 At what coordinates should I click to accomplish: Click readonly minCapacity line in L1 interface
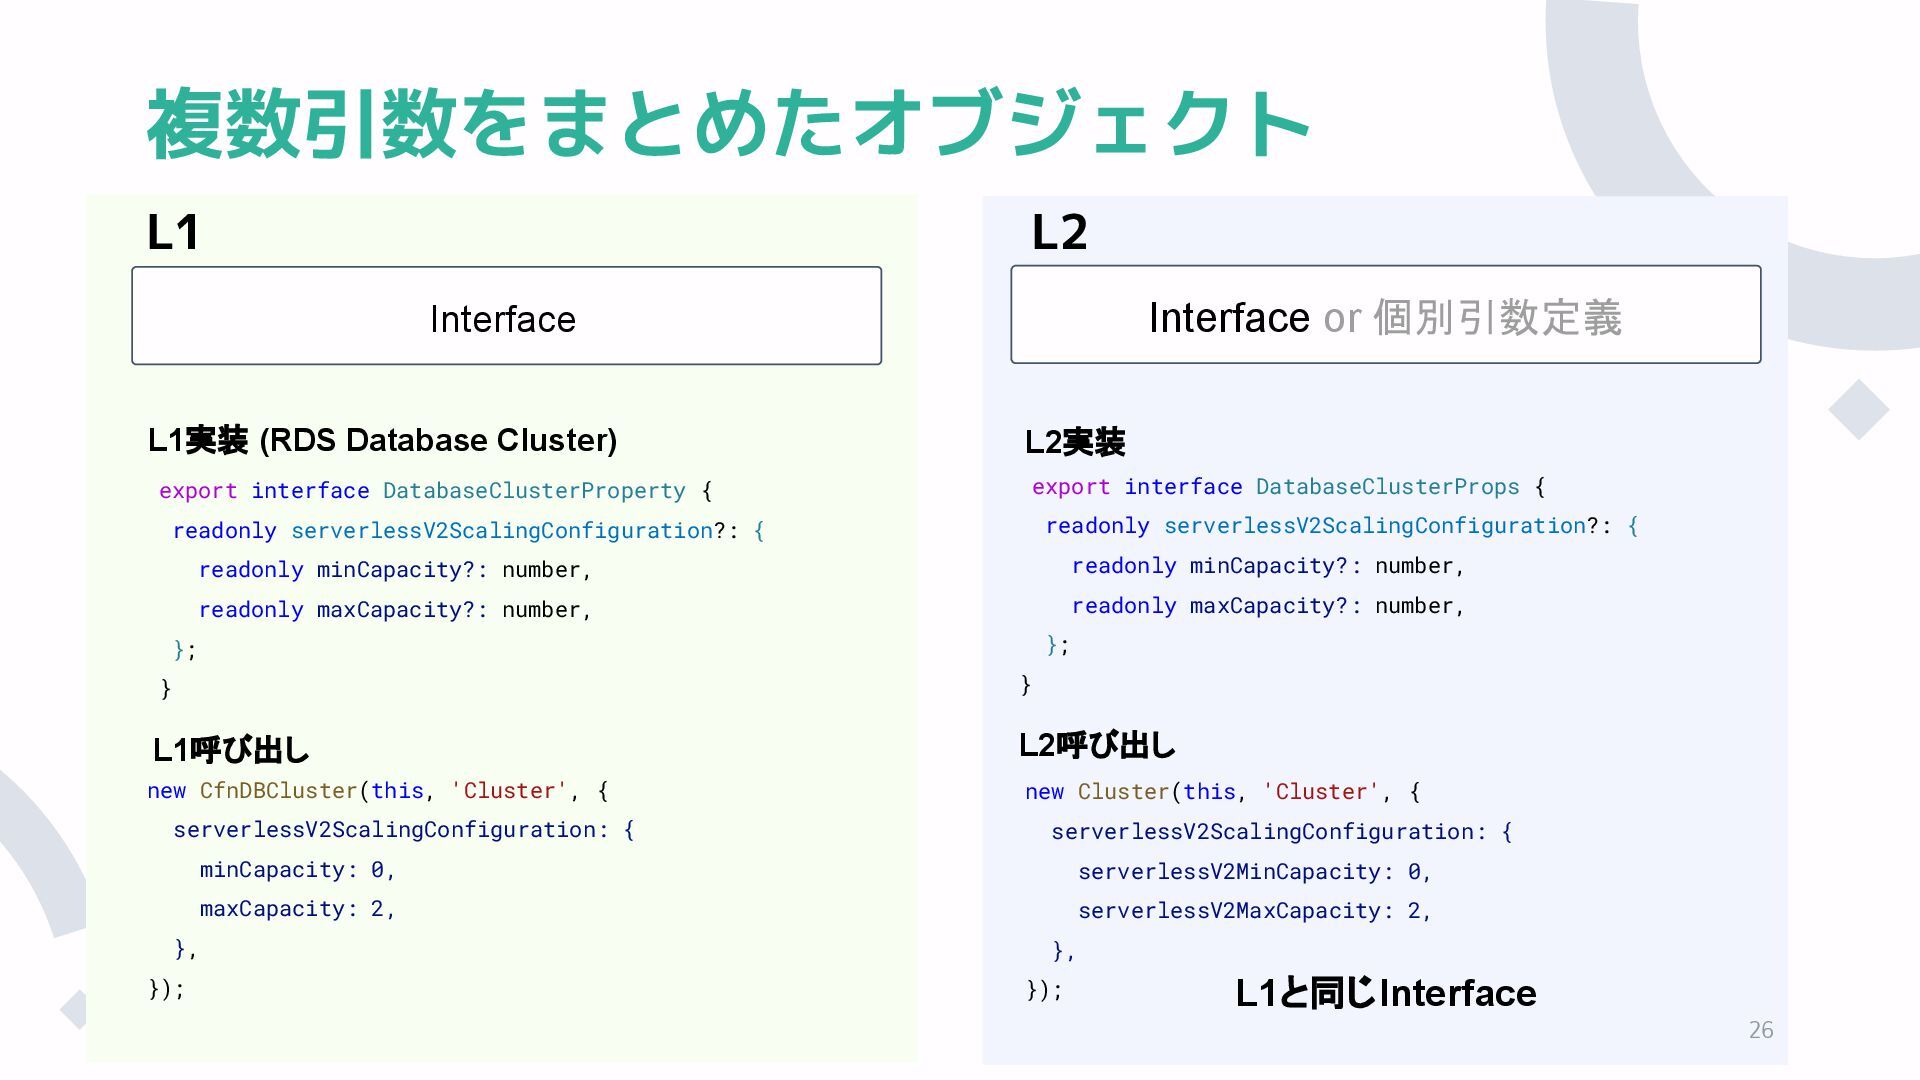click(395, 570)
